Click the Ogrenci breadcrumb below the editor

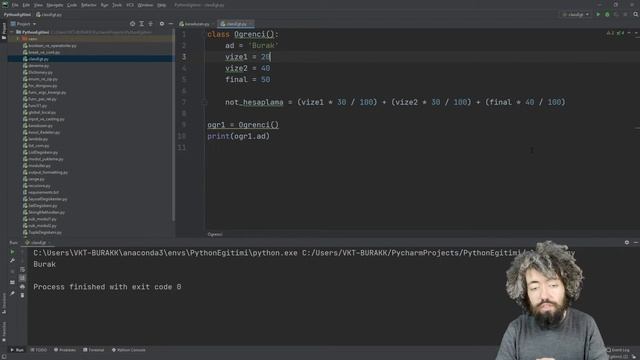[x=215, y=234]
